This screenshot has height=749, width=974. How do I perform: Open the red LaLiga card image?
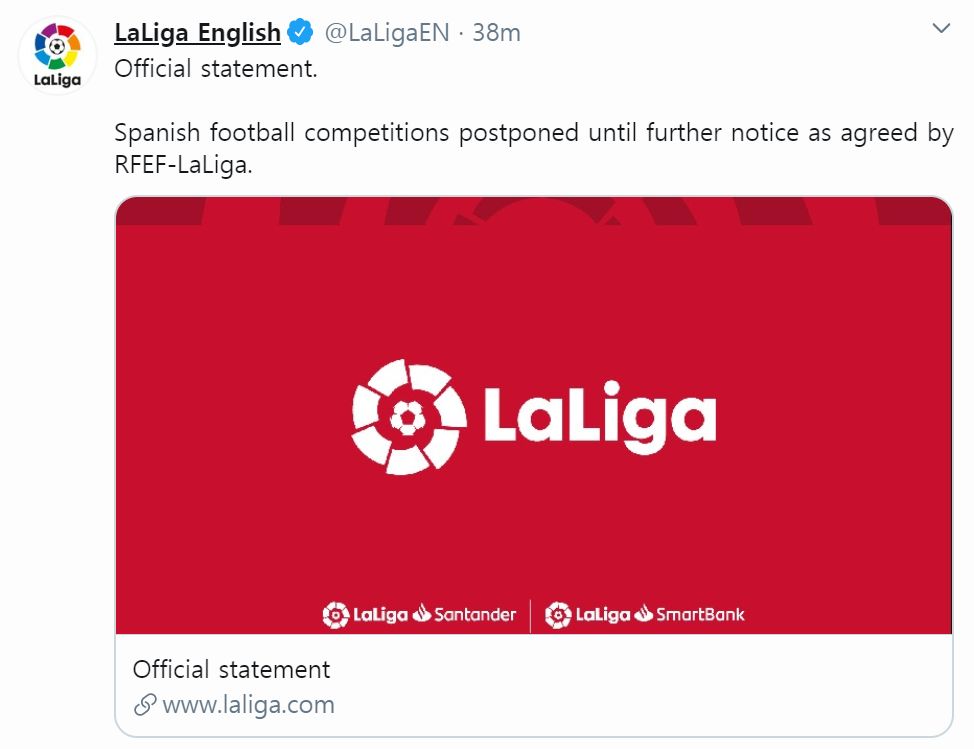click(x=533, y=300)
